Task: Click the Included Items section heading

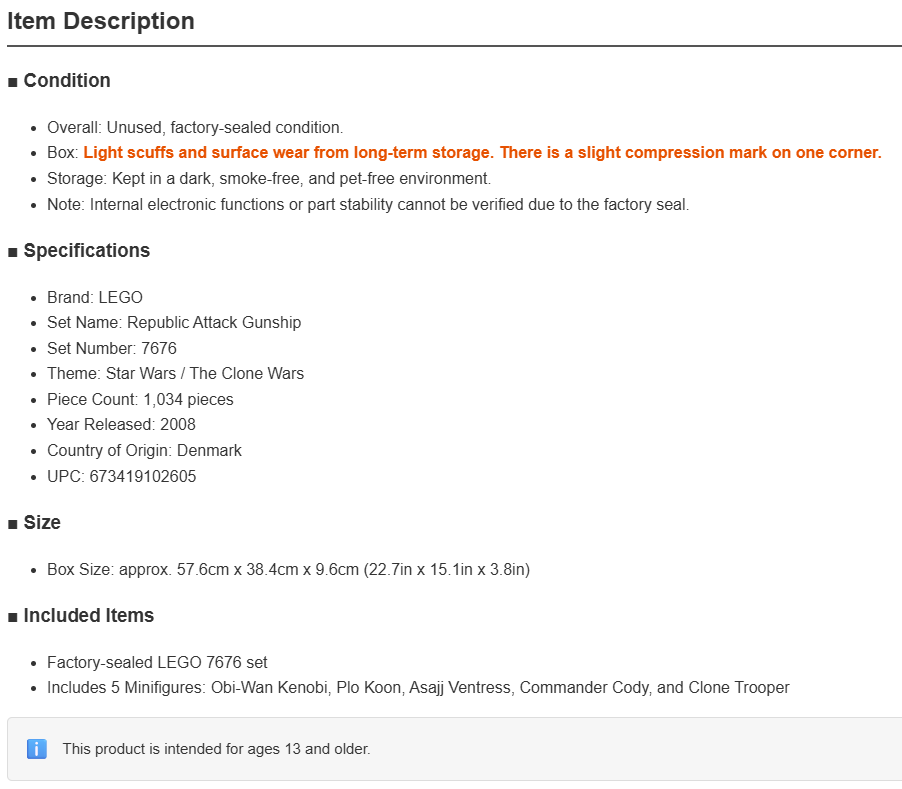Action: pyautogui.click(x=89, y=615)
